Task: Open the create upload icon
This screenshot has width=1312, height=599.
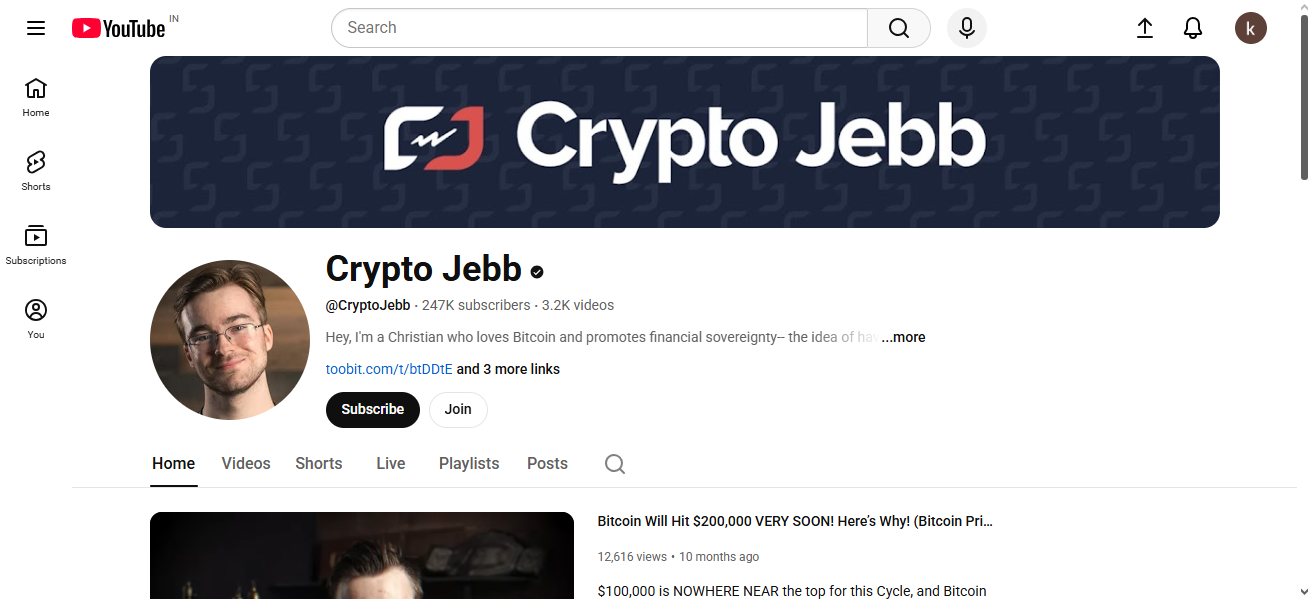Action: [x=1145, y=28]
